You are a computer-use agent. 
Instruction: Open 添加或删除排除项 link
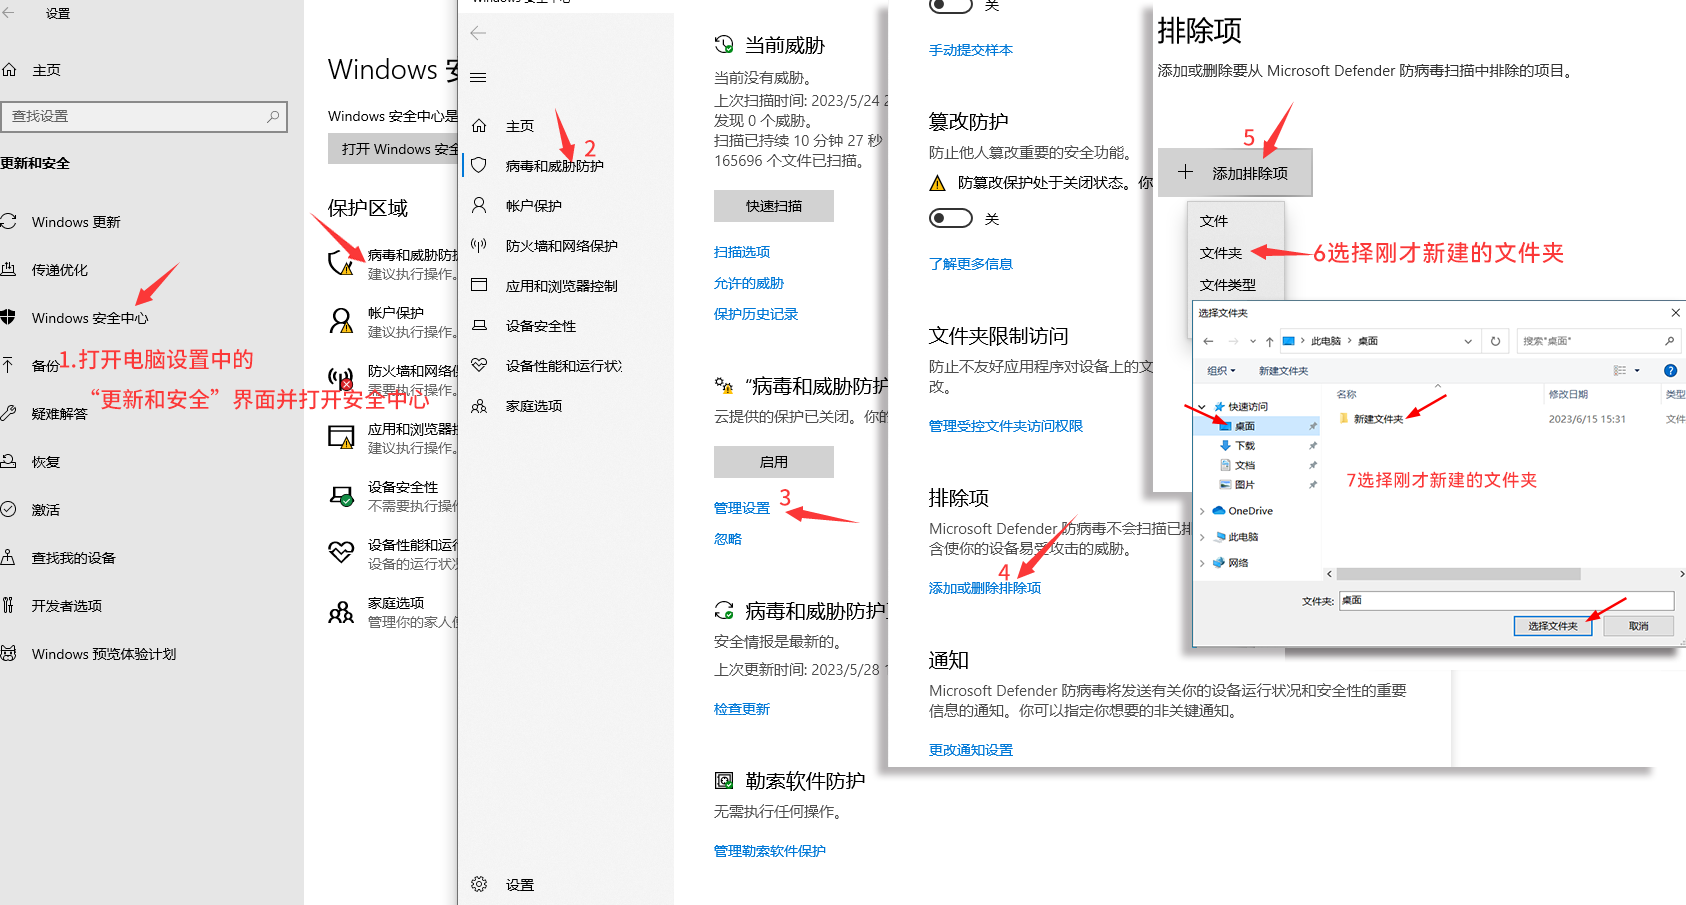[985, 588]
